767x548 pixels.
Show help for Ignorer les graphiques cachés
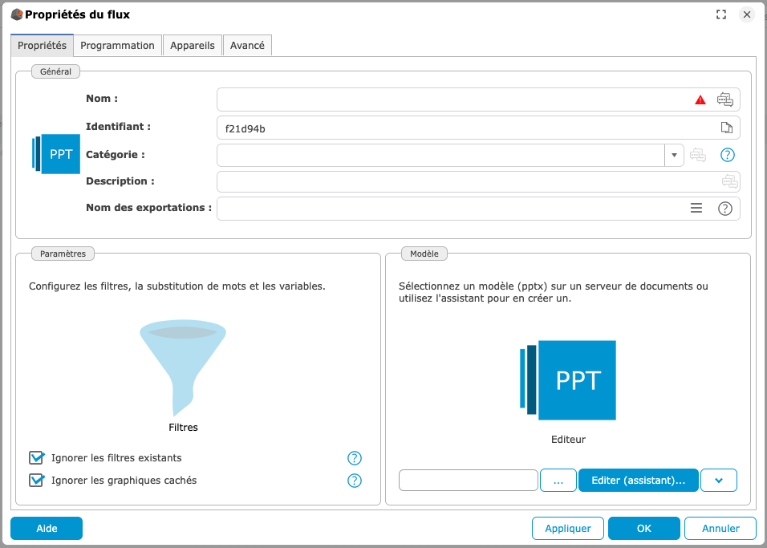point(354,480)
